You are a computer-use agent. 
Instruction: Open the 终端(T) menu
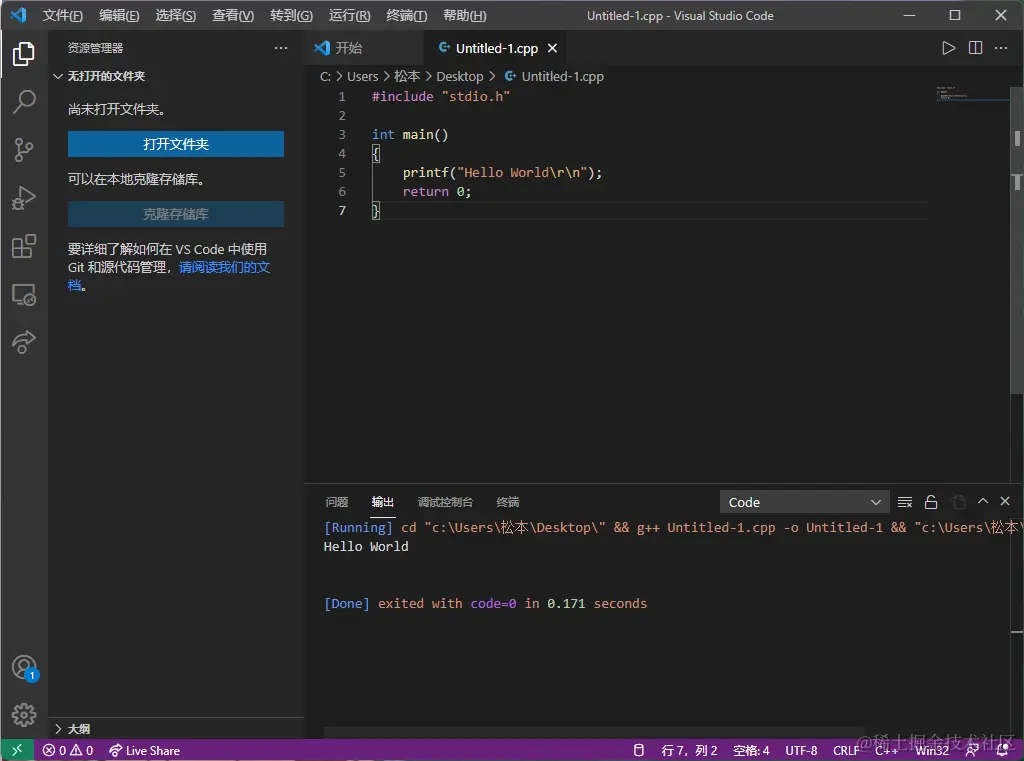point(406,16)
